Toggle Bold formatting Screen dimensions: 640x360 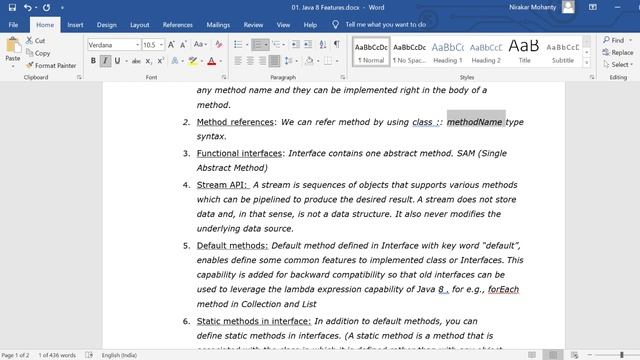click(x=93, y=61)
